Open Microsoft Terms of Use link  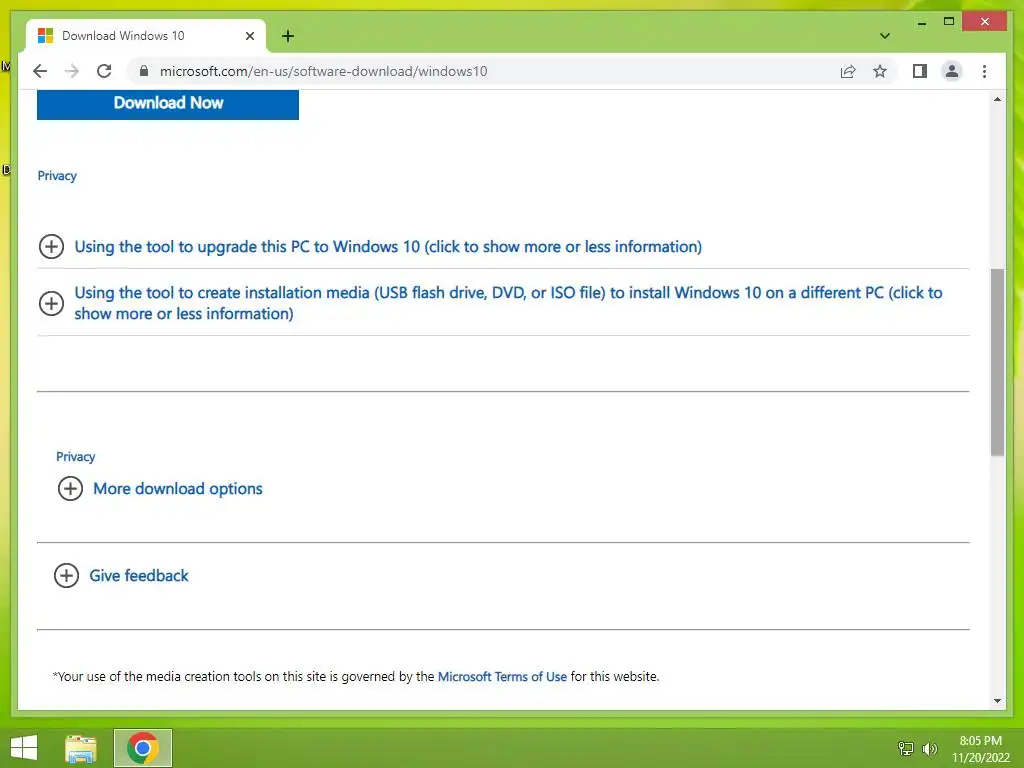point(502,677)
